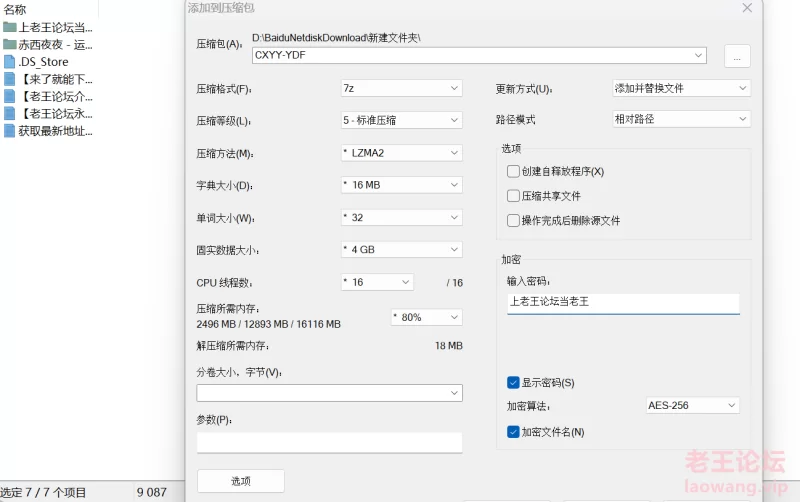Click the 赤西夜夜 folder icon
800x502 pixels.
pos(10,44)
